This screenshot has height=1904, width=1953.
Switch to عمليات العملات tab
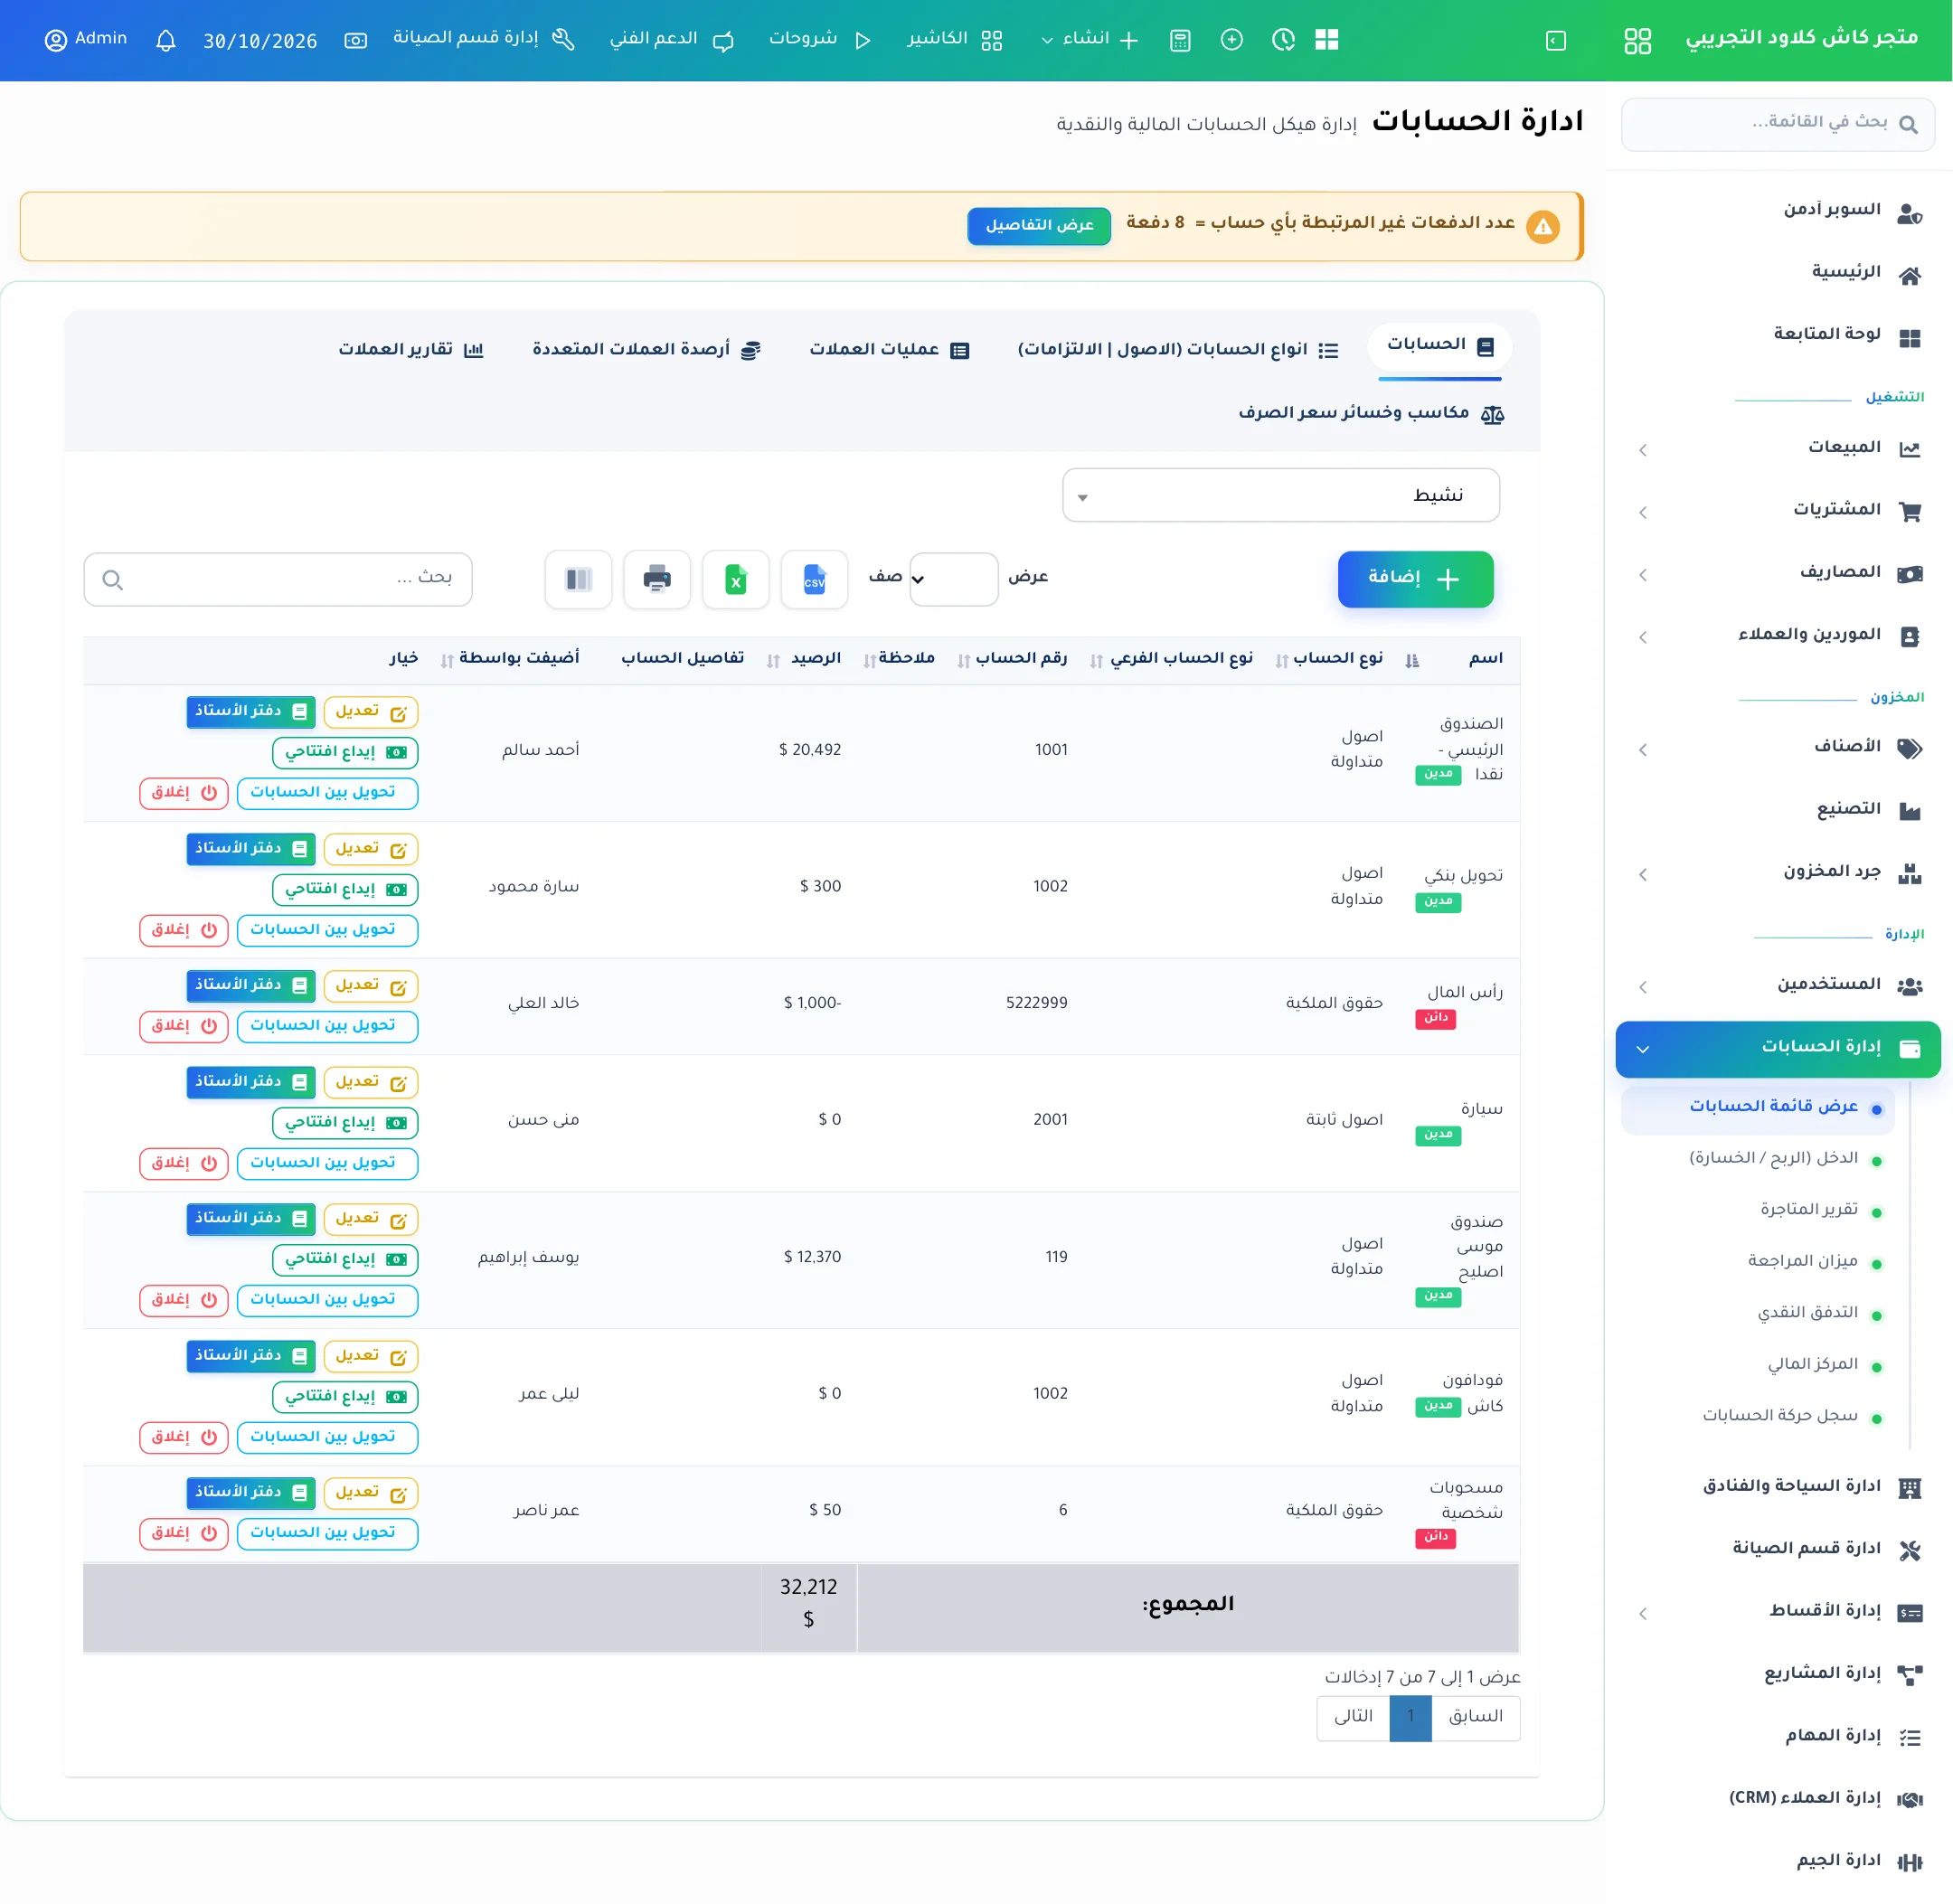[x=889, y=350]
